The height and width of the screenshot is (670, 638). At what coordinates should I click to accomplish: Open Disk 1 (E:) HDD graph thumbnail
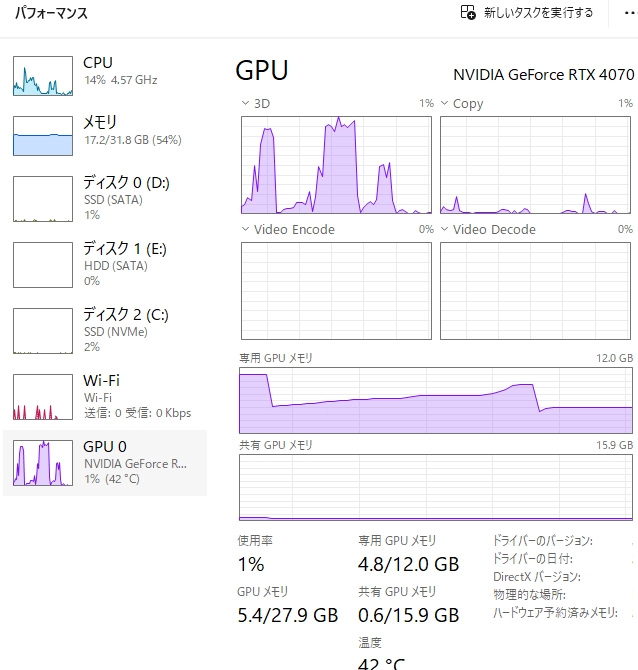tap(43, 264)
